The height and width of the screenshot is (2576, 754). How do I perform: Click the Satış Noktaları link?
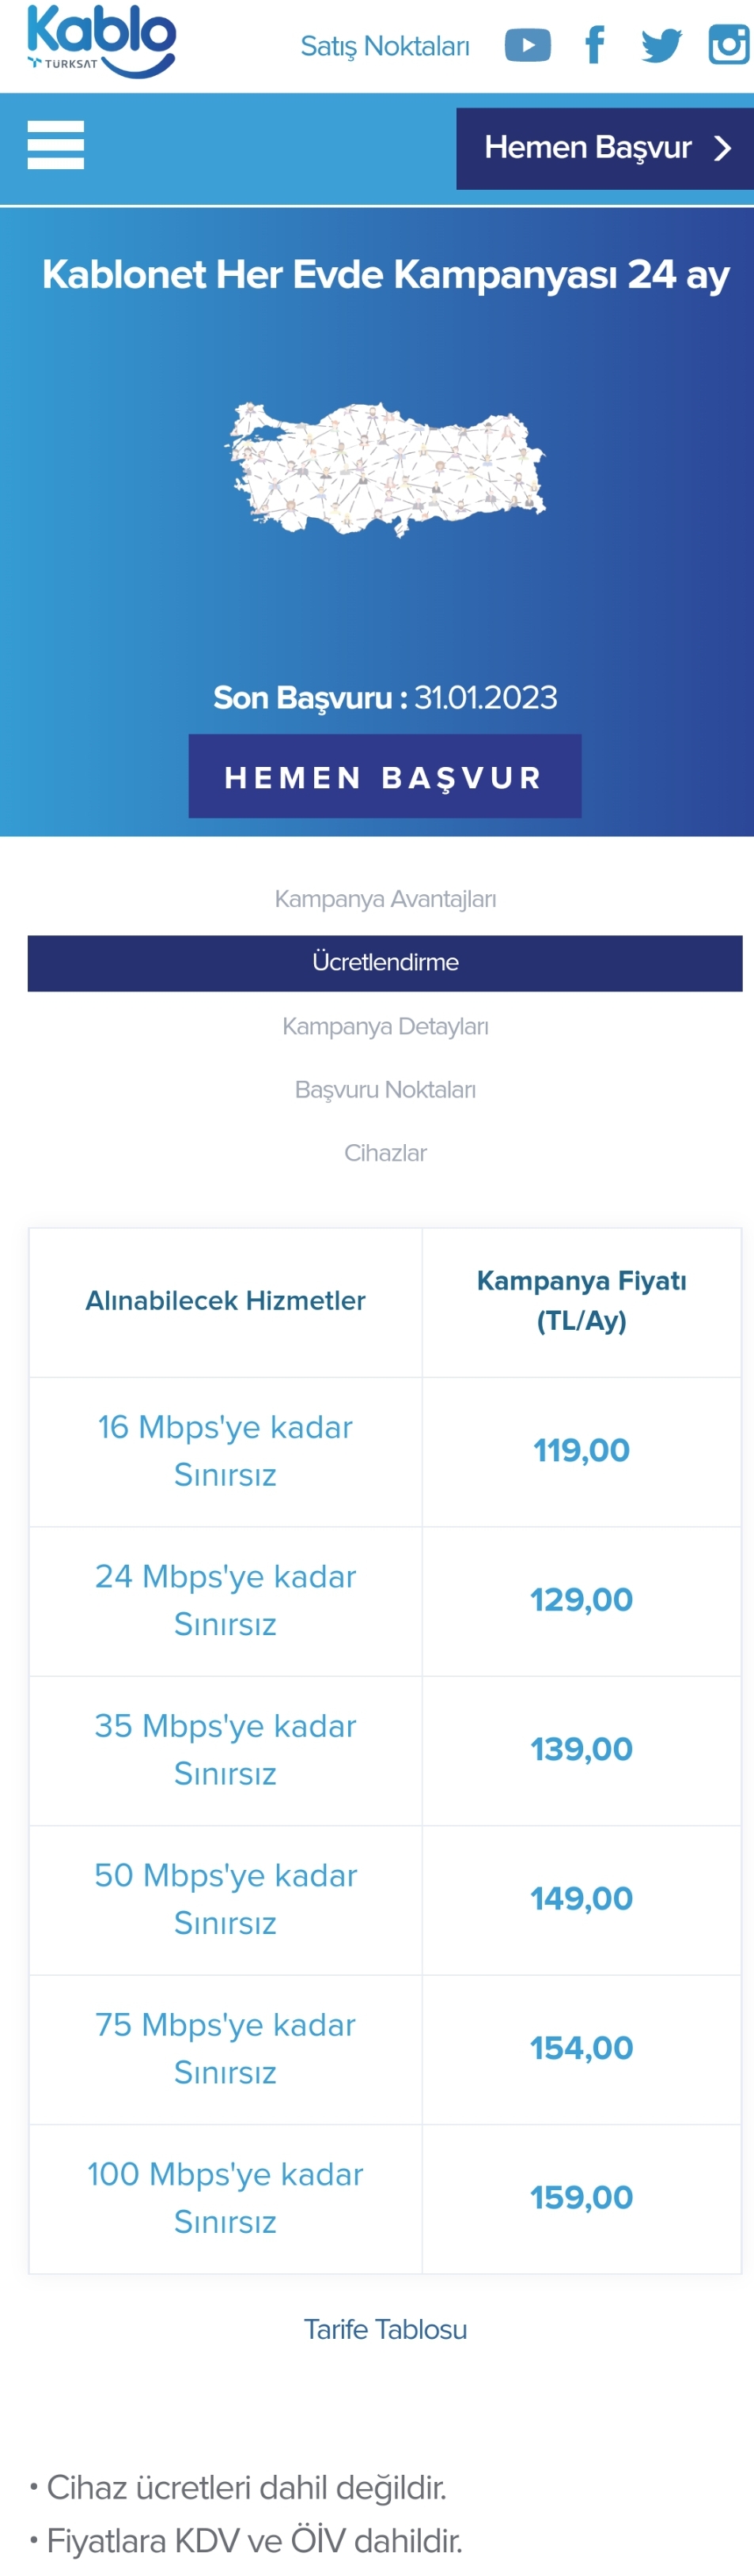(385, 46)
